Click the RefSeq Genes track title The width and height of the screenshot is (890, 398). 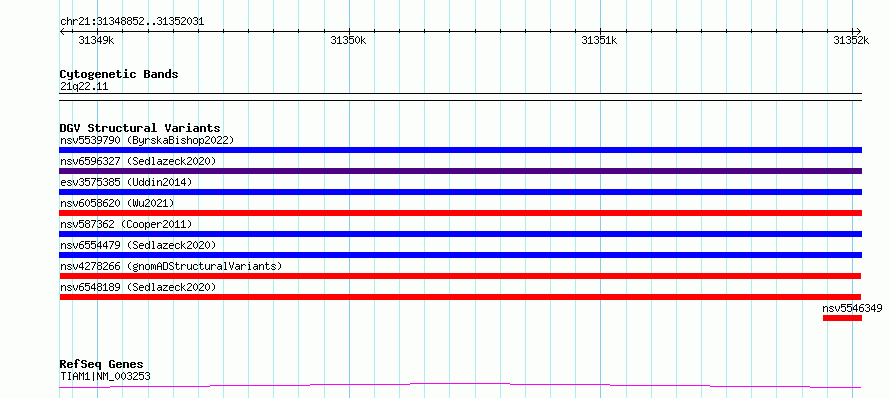click(x=101, y=364)
